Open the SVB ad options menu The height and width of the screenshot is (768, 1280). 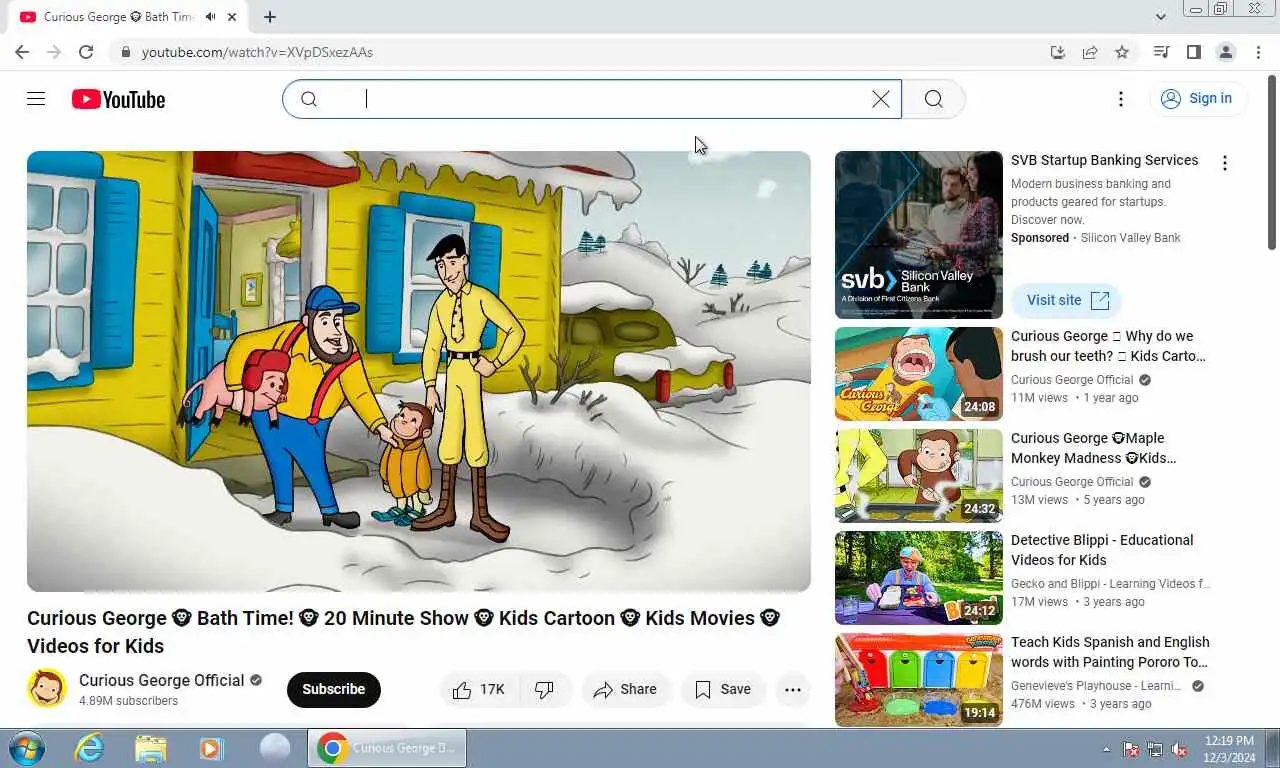[x=1225, y=163]
